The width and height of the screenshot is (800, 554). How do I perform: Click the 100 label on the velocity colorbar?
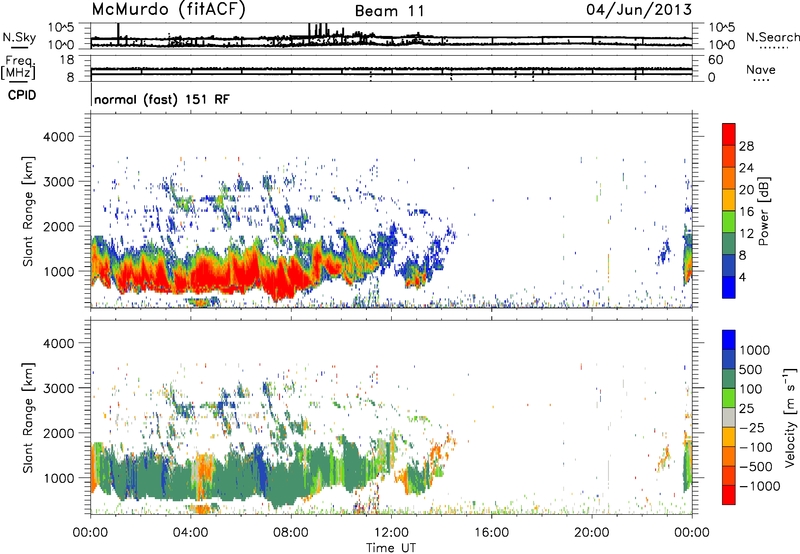751,389
